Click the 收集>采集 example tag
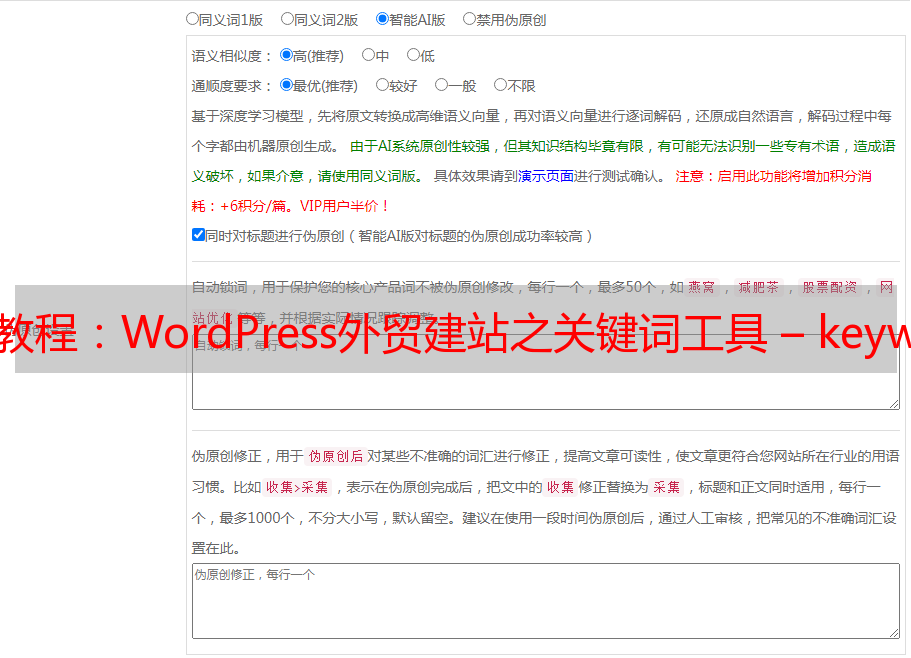Image resolution: width=911 pixels, height=658 pixels. tap(297, 487)
